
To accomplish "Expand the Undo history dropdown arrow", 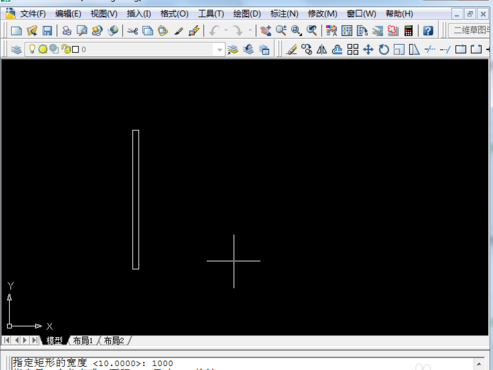I will tap(226, 31).
